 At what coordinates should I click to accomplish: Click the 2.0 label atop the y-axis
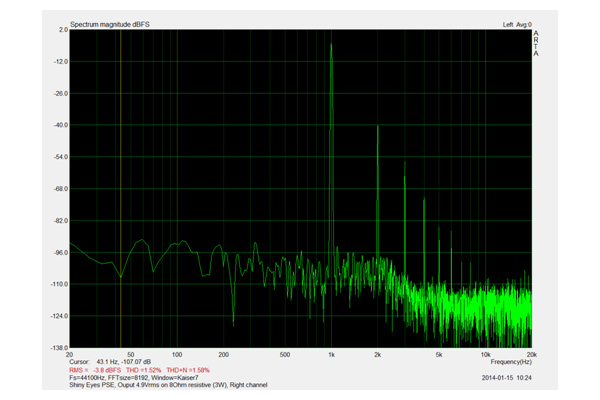coord(62,30)
